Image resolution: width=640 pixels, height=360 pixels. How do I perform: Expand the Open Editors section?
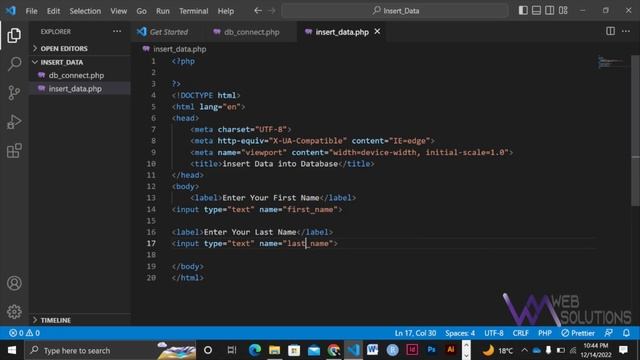click(x=80, y=48)
